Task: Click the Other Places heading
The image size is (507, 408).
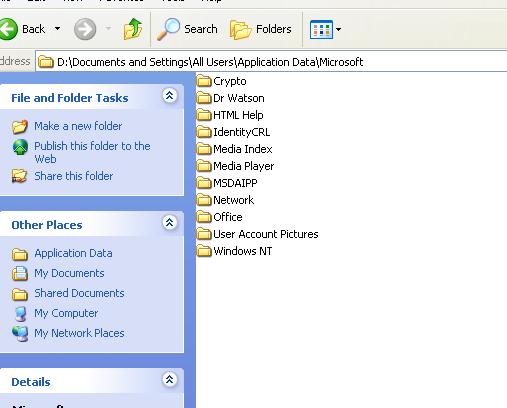Action: click(47, 225)
